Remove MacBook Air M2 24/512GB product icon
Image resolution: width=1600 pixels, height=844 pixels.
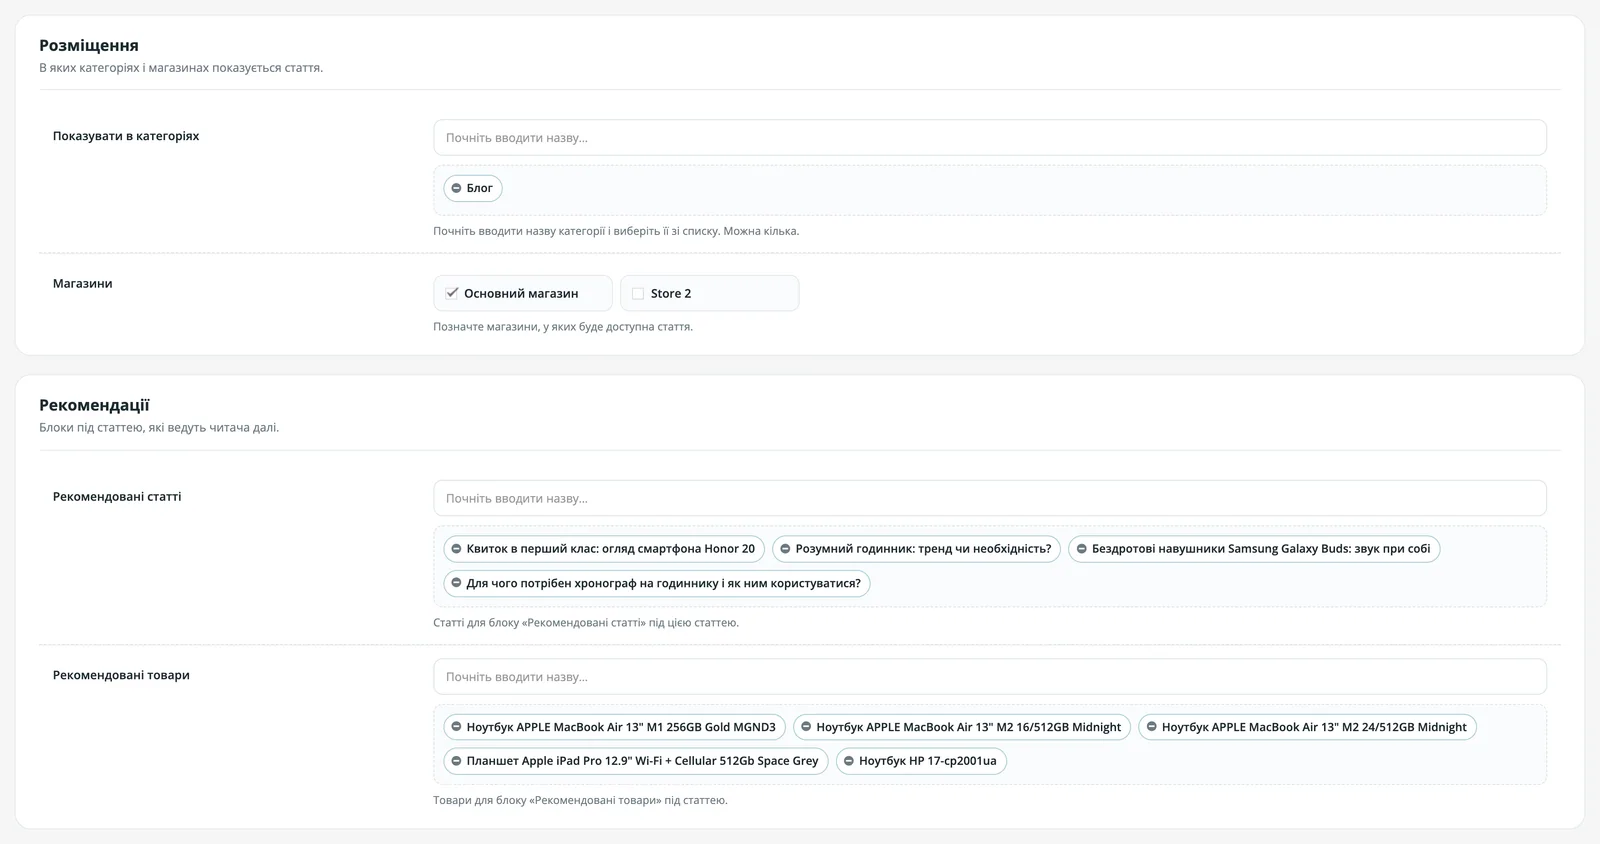click(x=1151, y=727)
